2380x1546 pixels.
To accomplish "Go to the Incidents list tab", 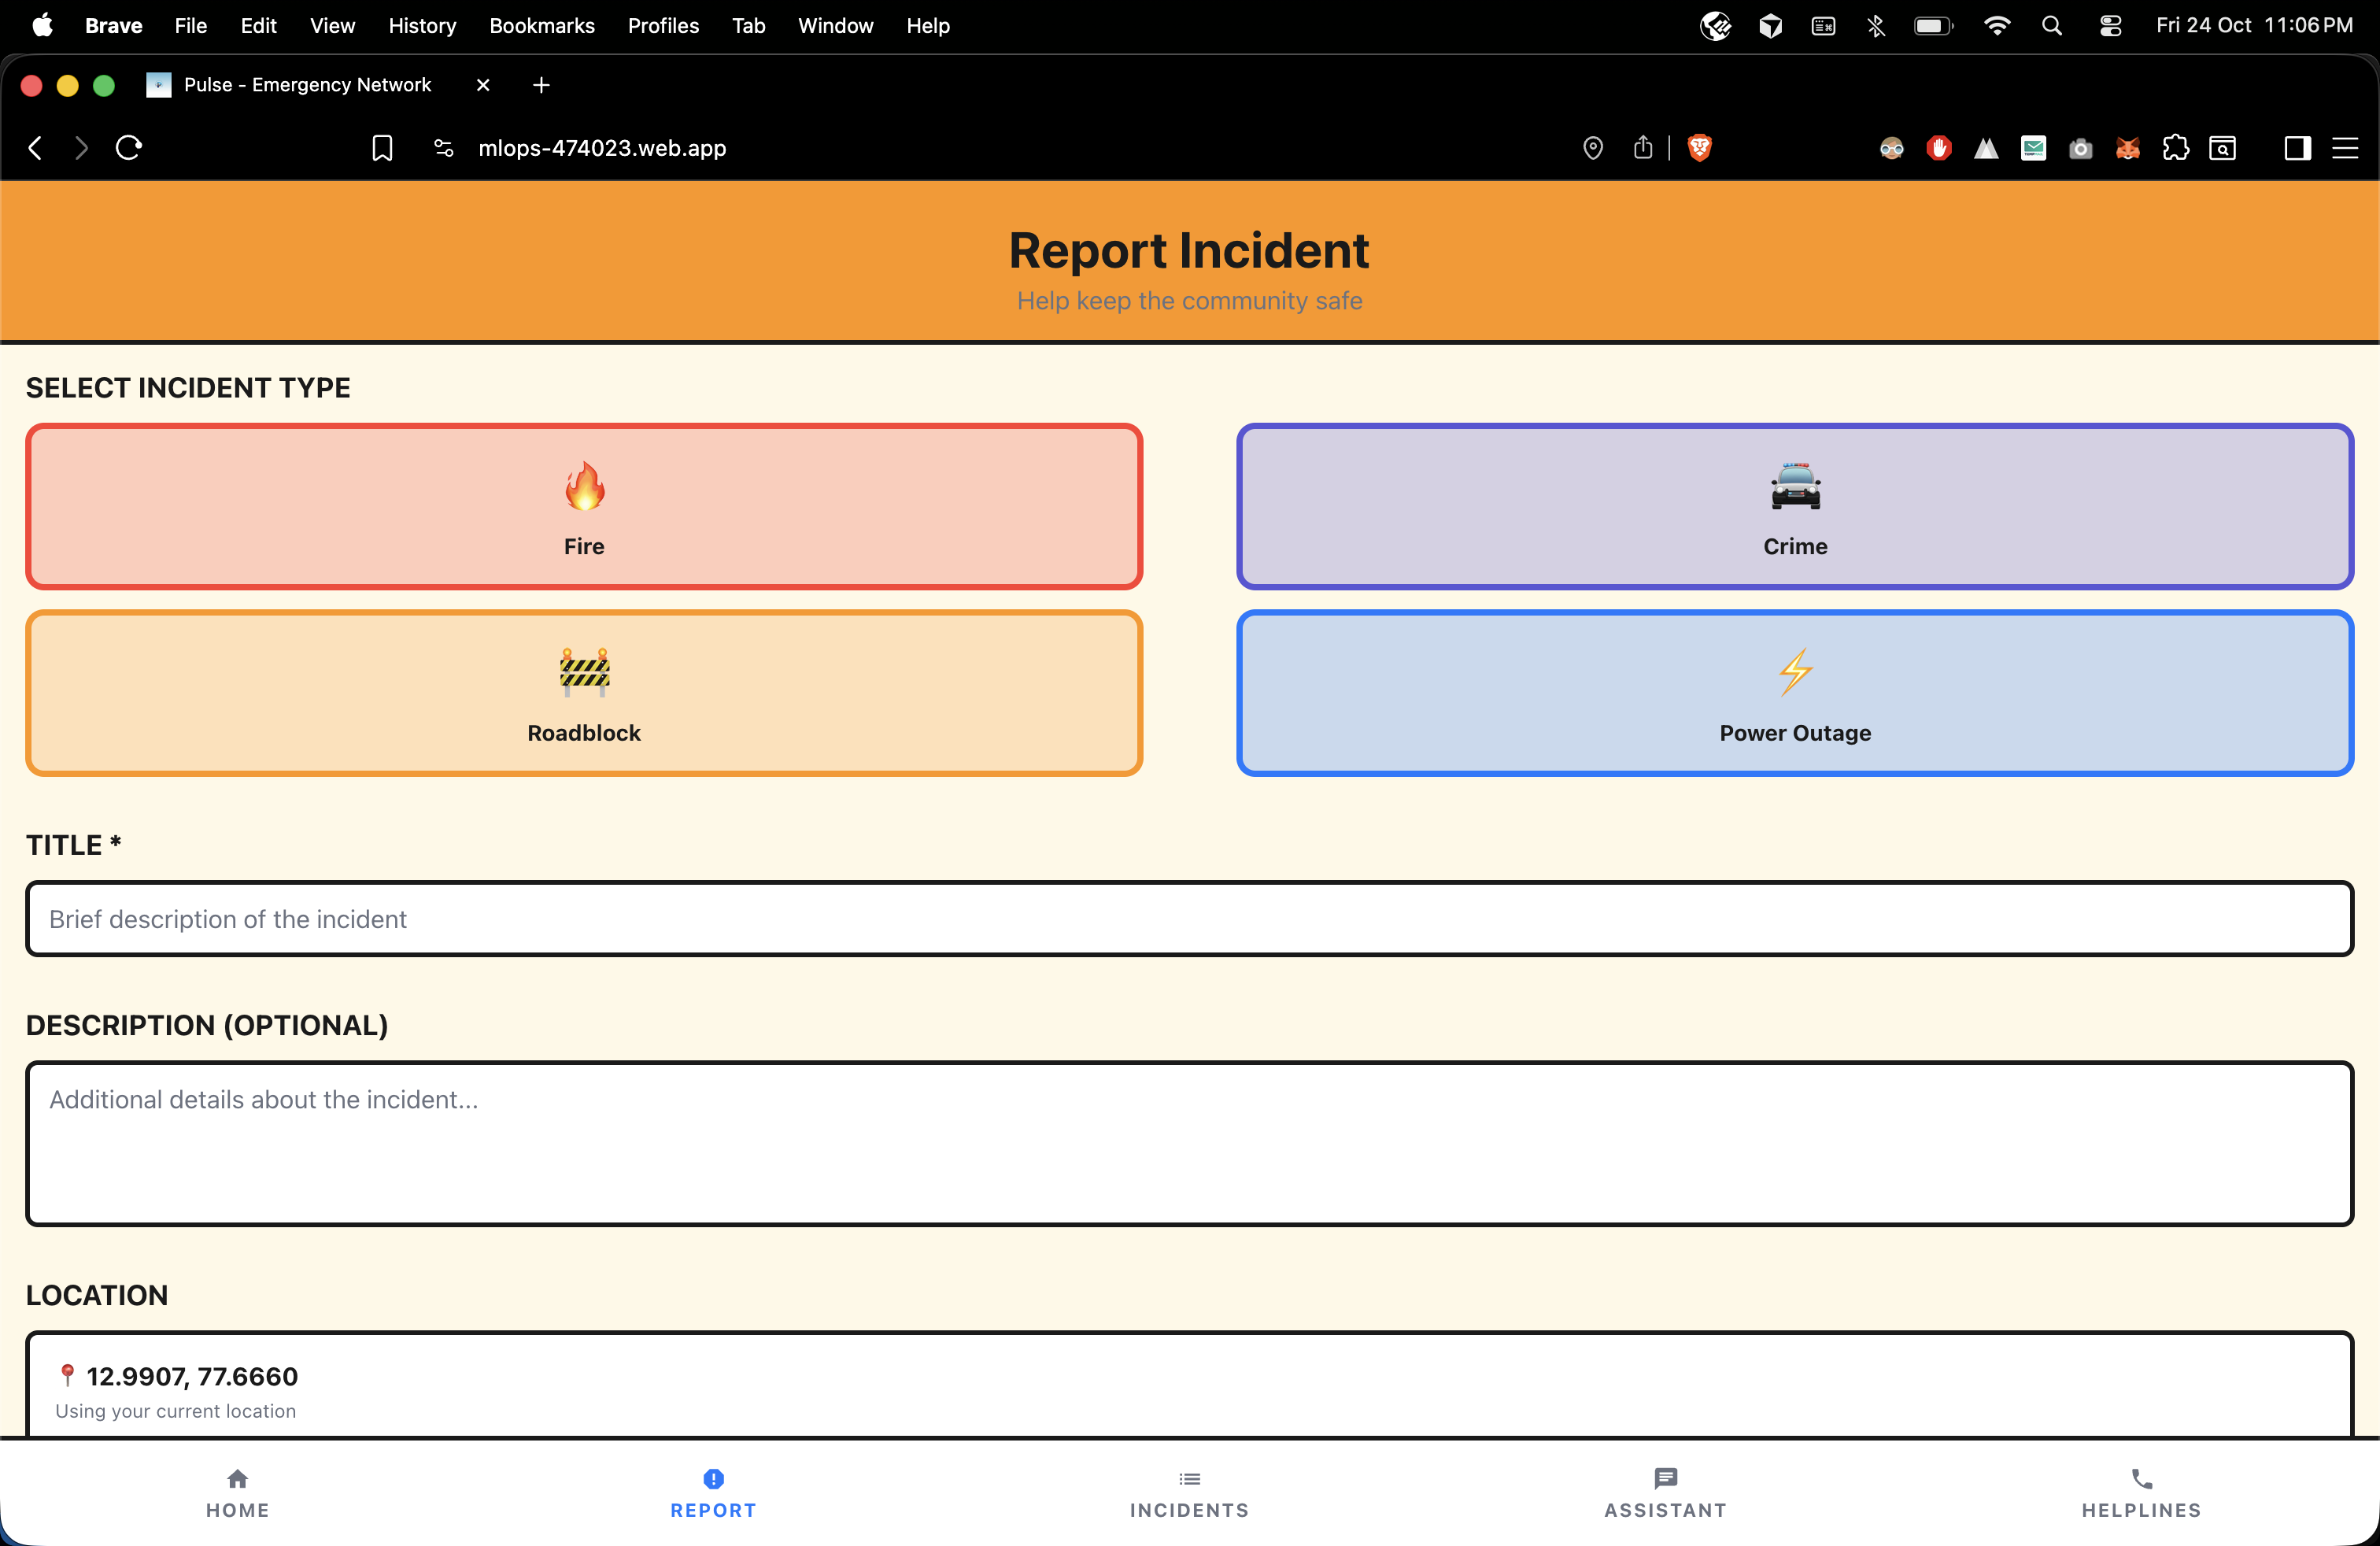I will [1189, 1492].
